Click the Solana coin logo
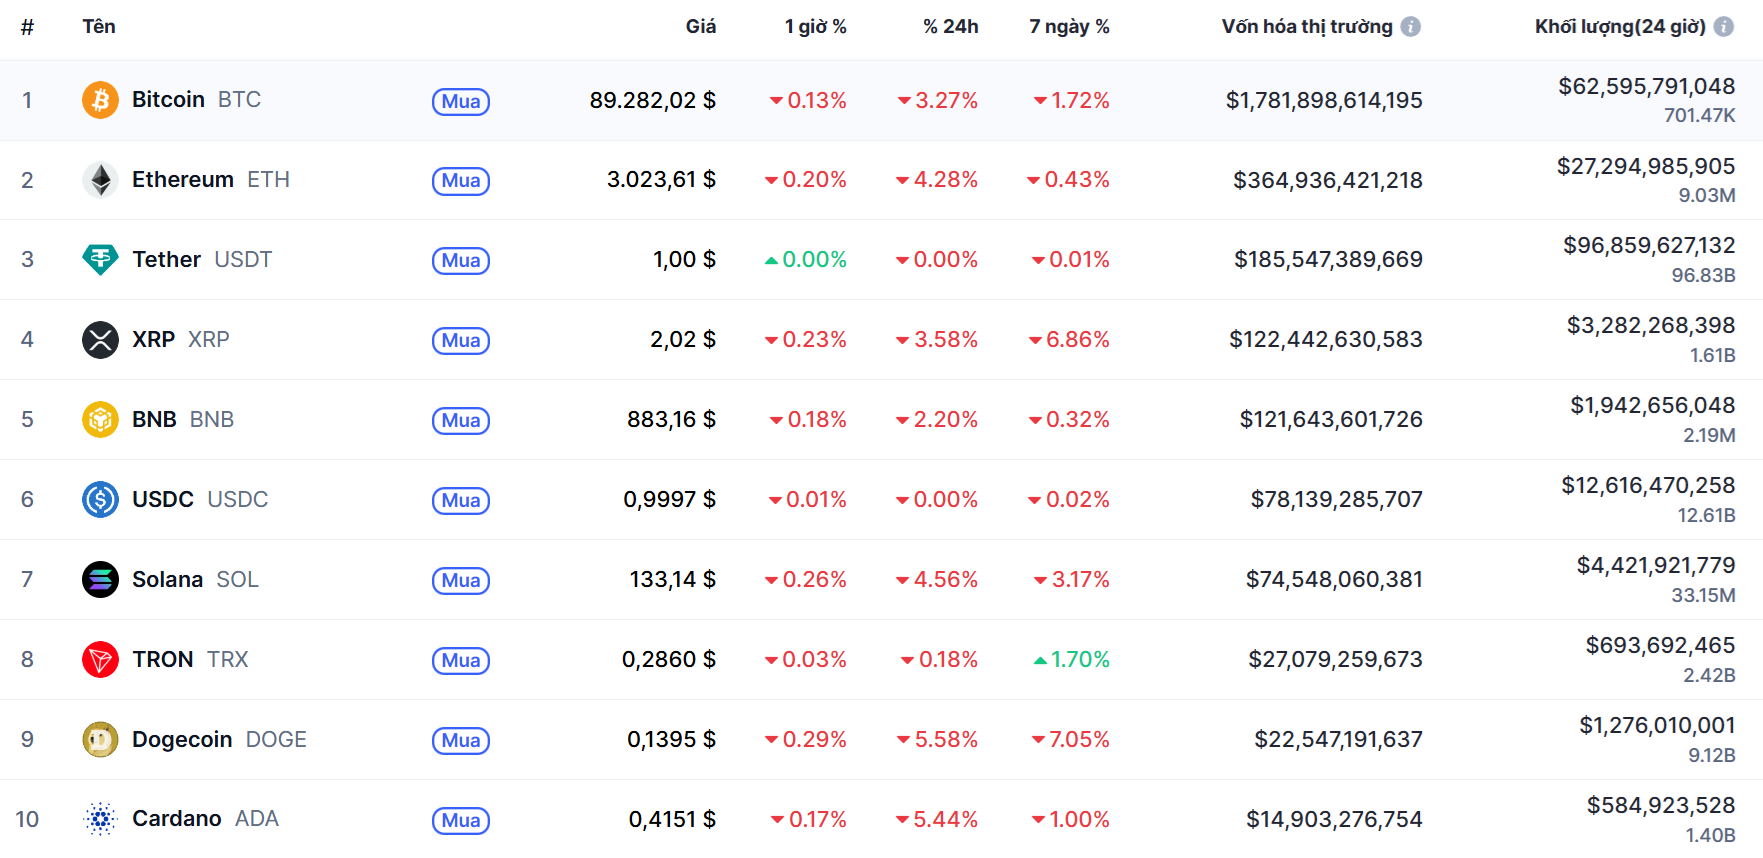This screenshot has height=858, width=1763. [100, 580]
